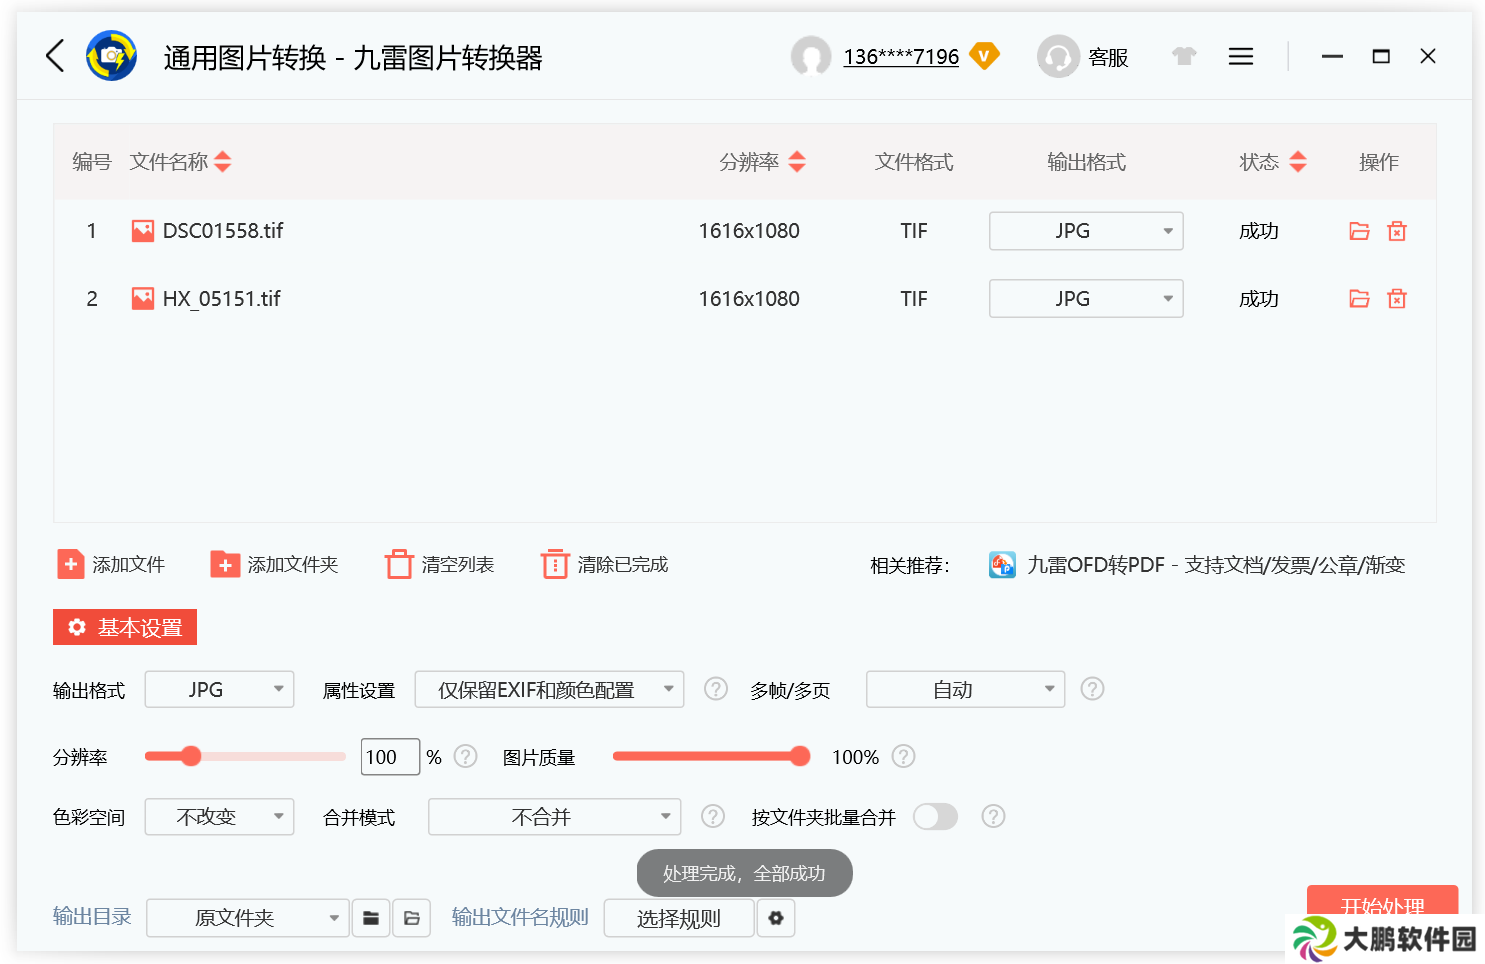Click the output directory label link
This screenshot has width=1485, height=964.
click(x=92, y=917)
